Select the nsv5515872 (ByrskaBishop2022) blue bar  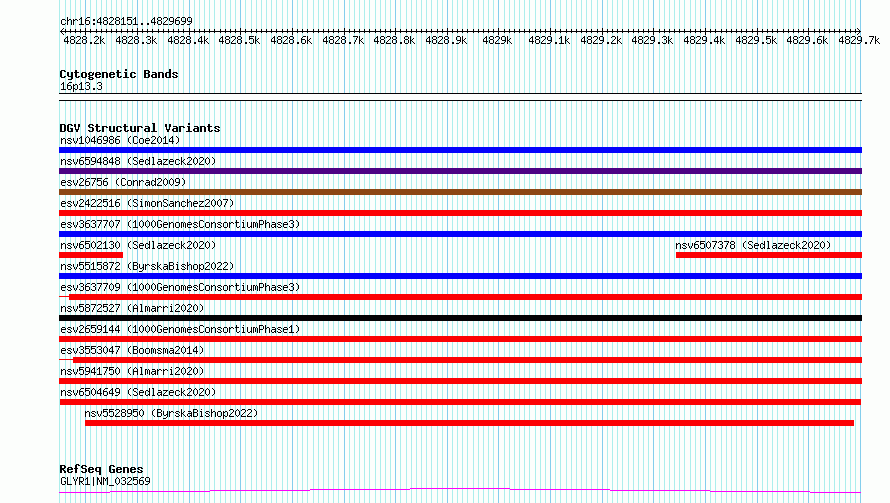[460, 276]
